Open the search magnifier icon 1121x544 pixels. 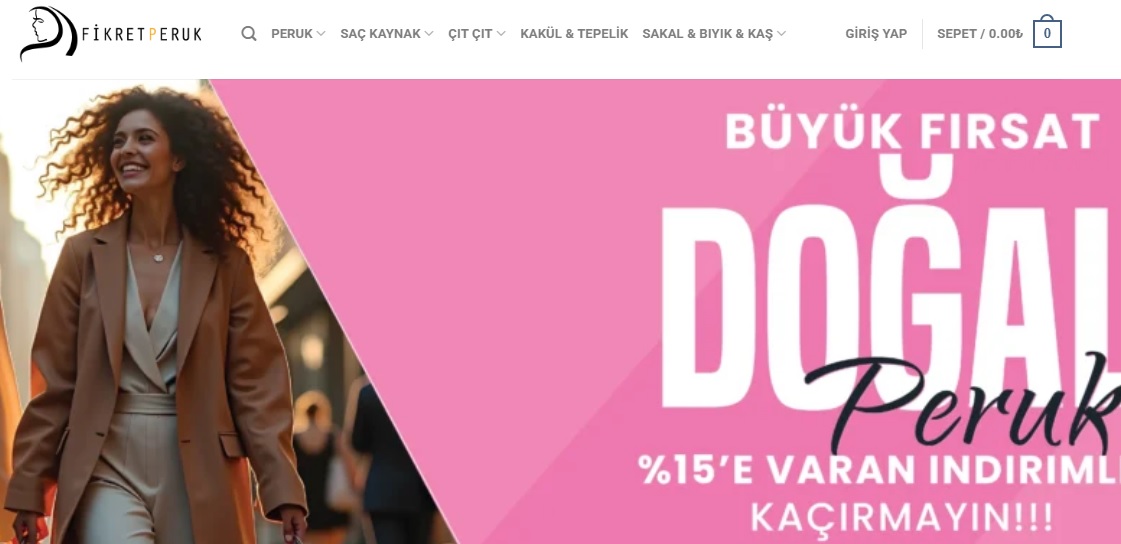pos(248,34)
